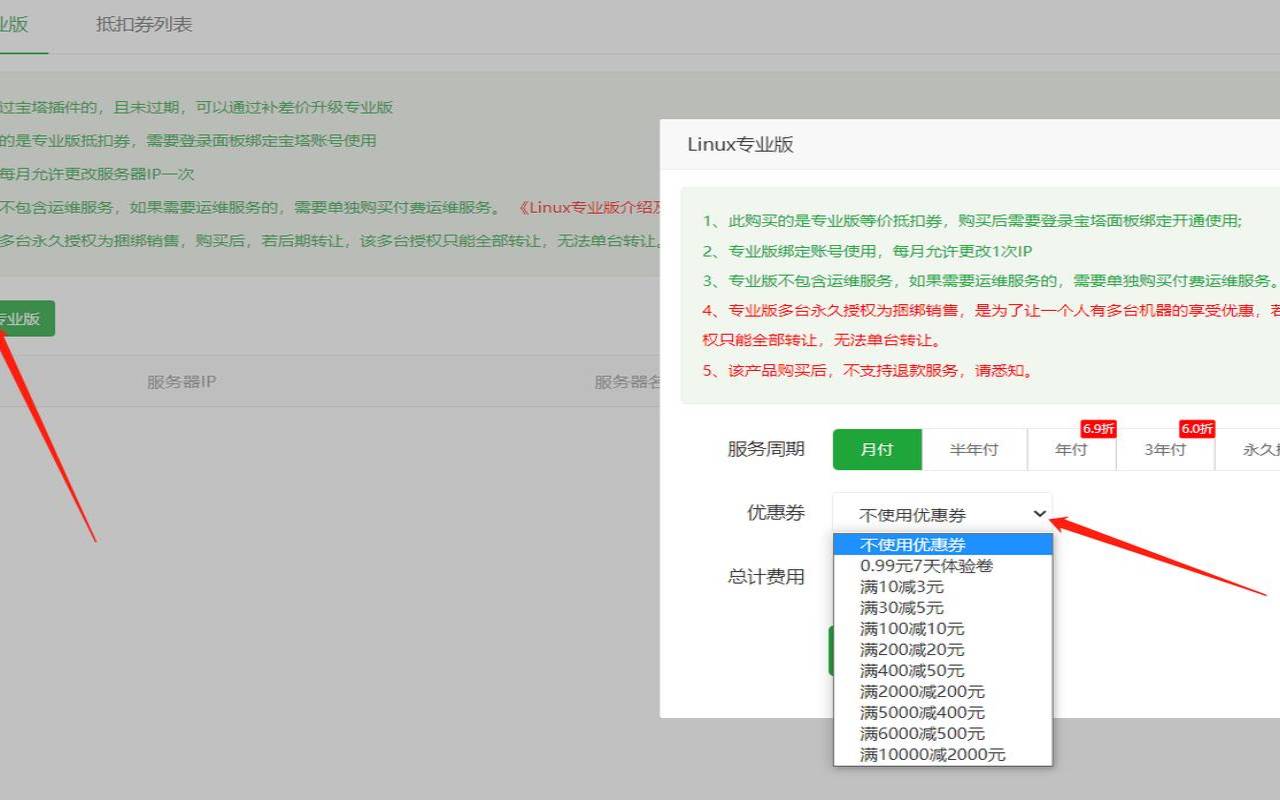The width and height of the screenshot is (1280, 800).
Task: Choose the 年付 service period
Action: pos(1071,450)
